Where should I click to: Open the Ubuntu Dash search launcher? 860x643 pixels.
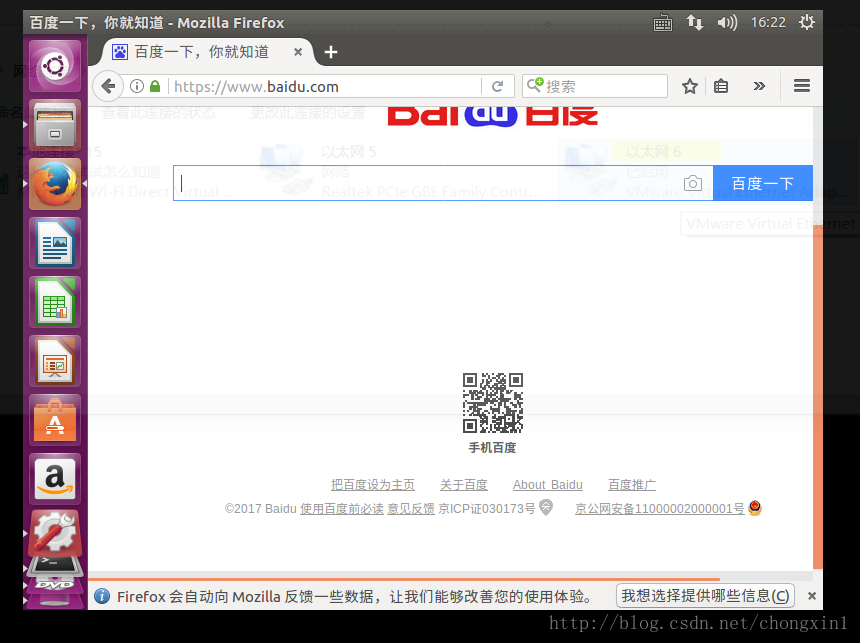[55, 66]
